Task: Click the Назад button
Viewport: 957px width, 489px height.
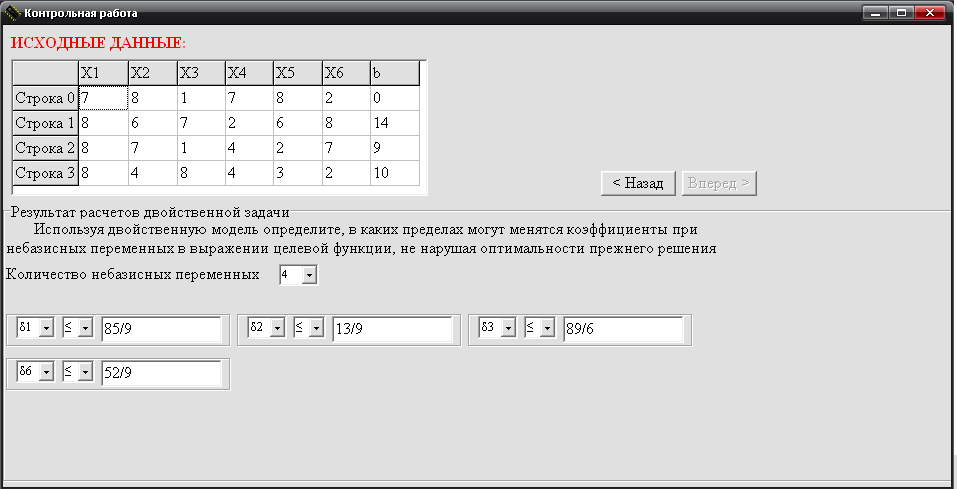Action: point(638,183)
